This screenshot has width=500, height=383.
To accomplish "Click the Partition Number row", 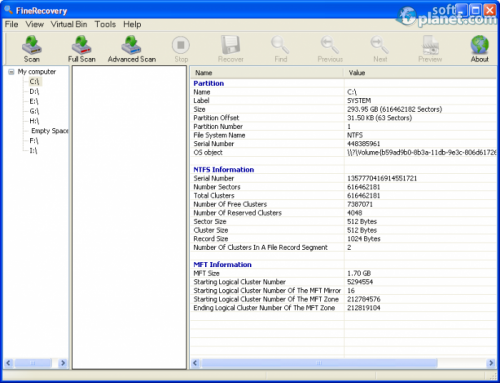I will click(x=343, y=127).
